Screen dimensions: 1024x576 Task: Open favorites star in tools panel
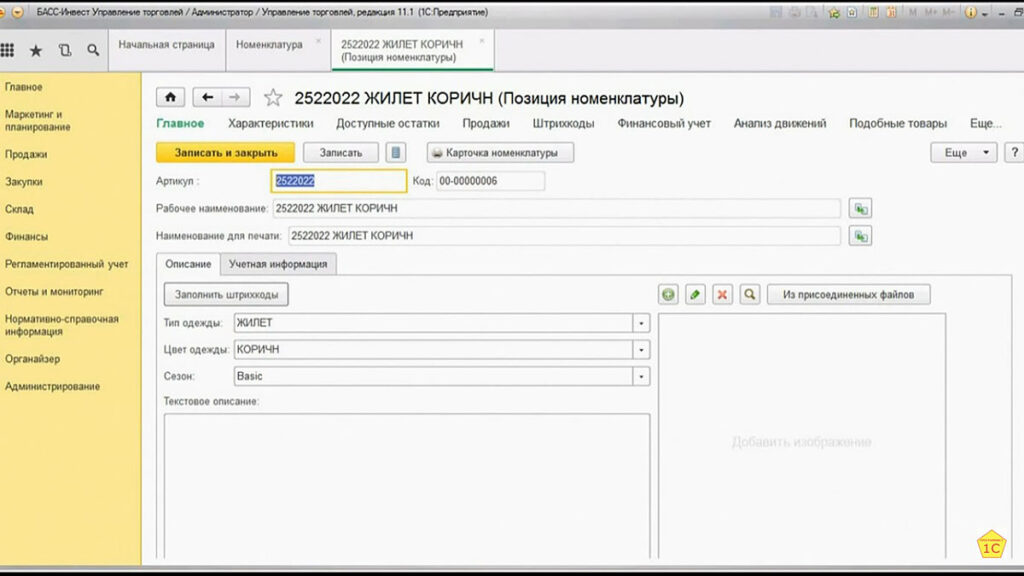pos(36,50)
